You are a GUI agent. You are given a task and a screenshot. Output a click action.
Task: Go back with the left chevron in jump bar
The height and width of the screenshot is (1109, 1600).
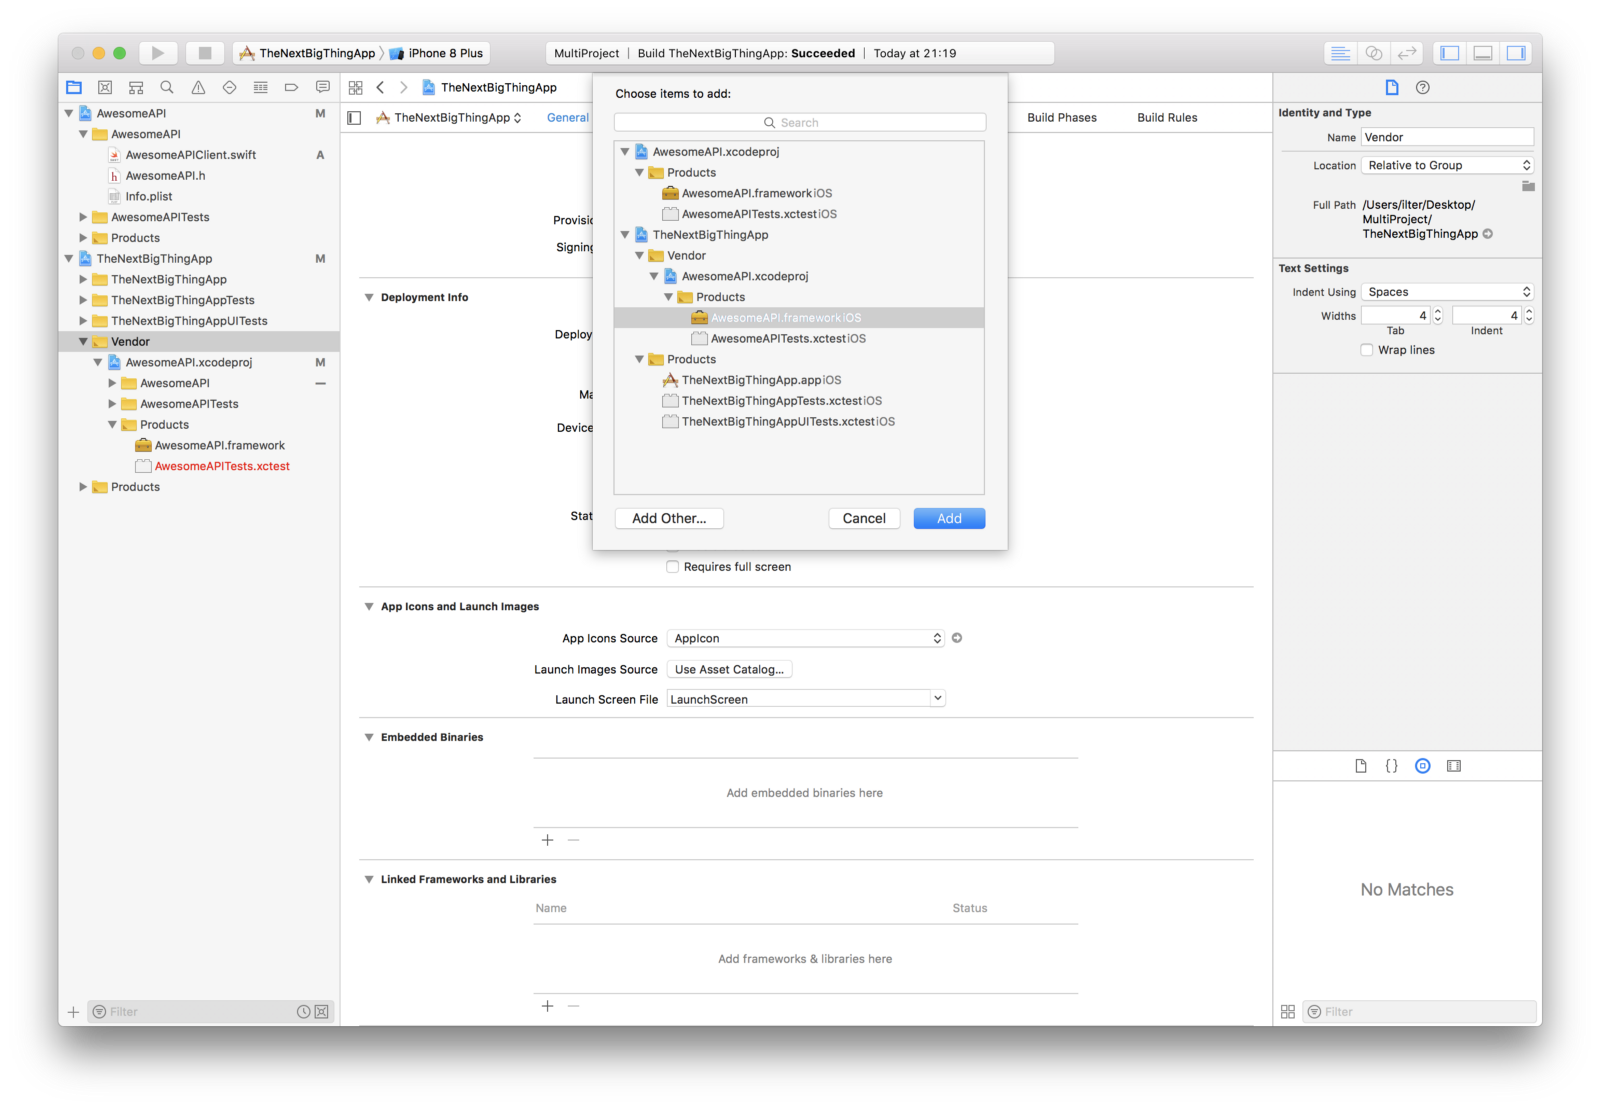[380, 88]
